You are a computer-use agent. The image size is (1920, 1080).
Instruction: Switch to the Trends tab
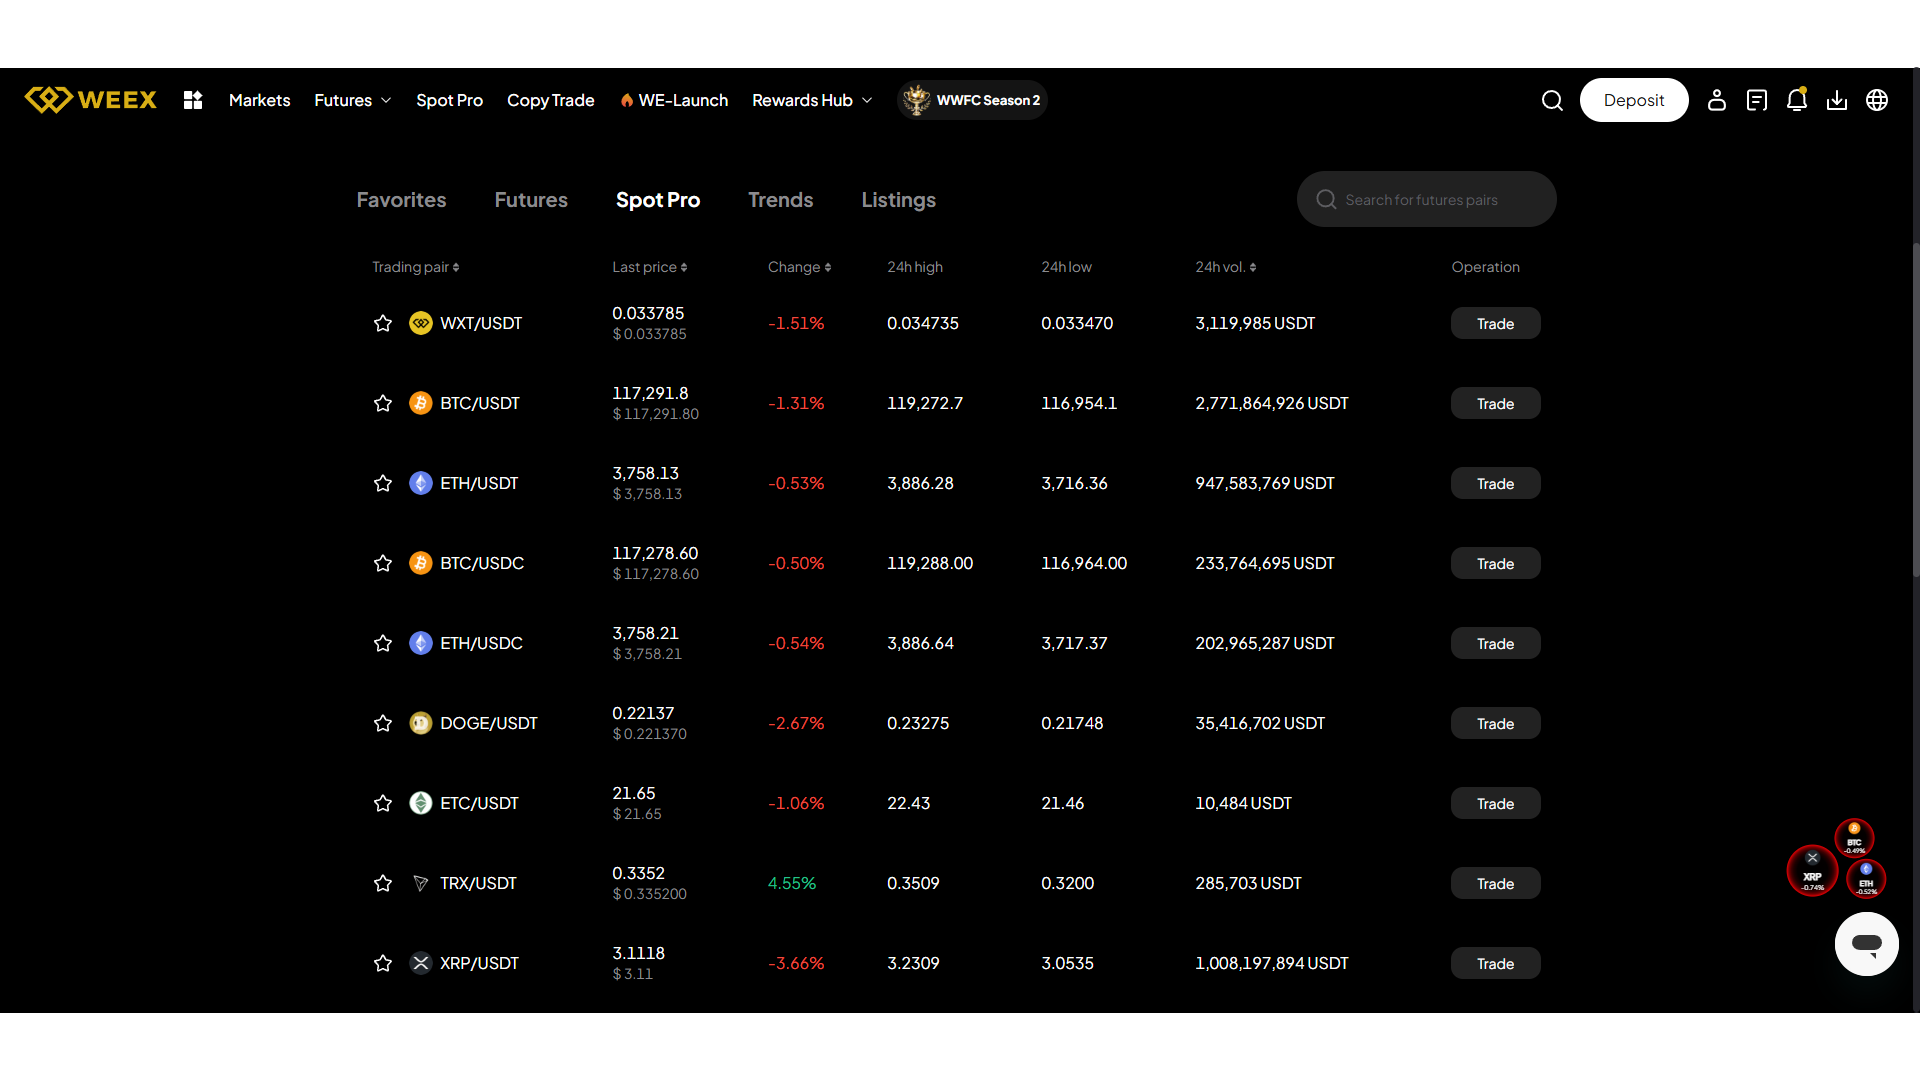(x=780, y=200)
